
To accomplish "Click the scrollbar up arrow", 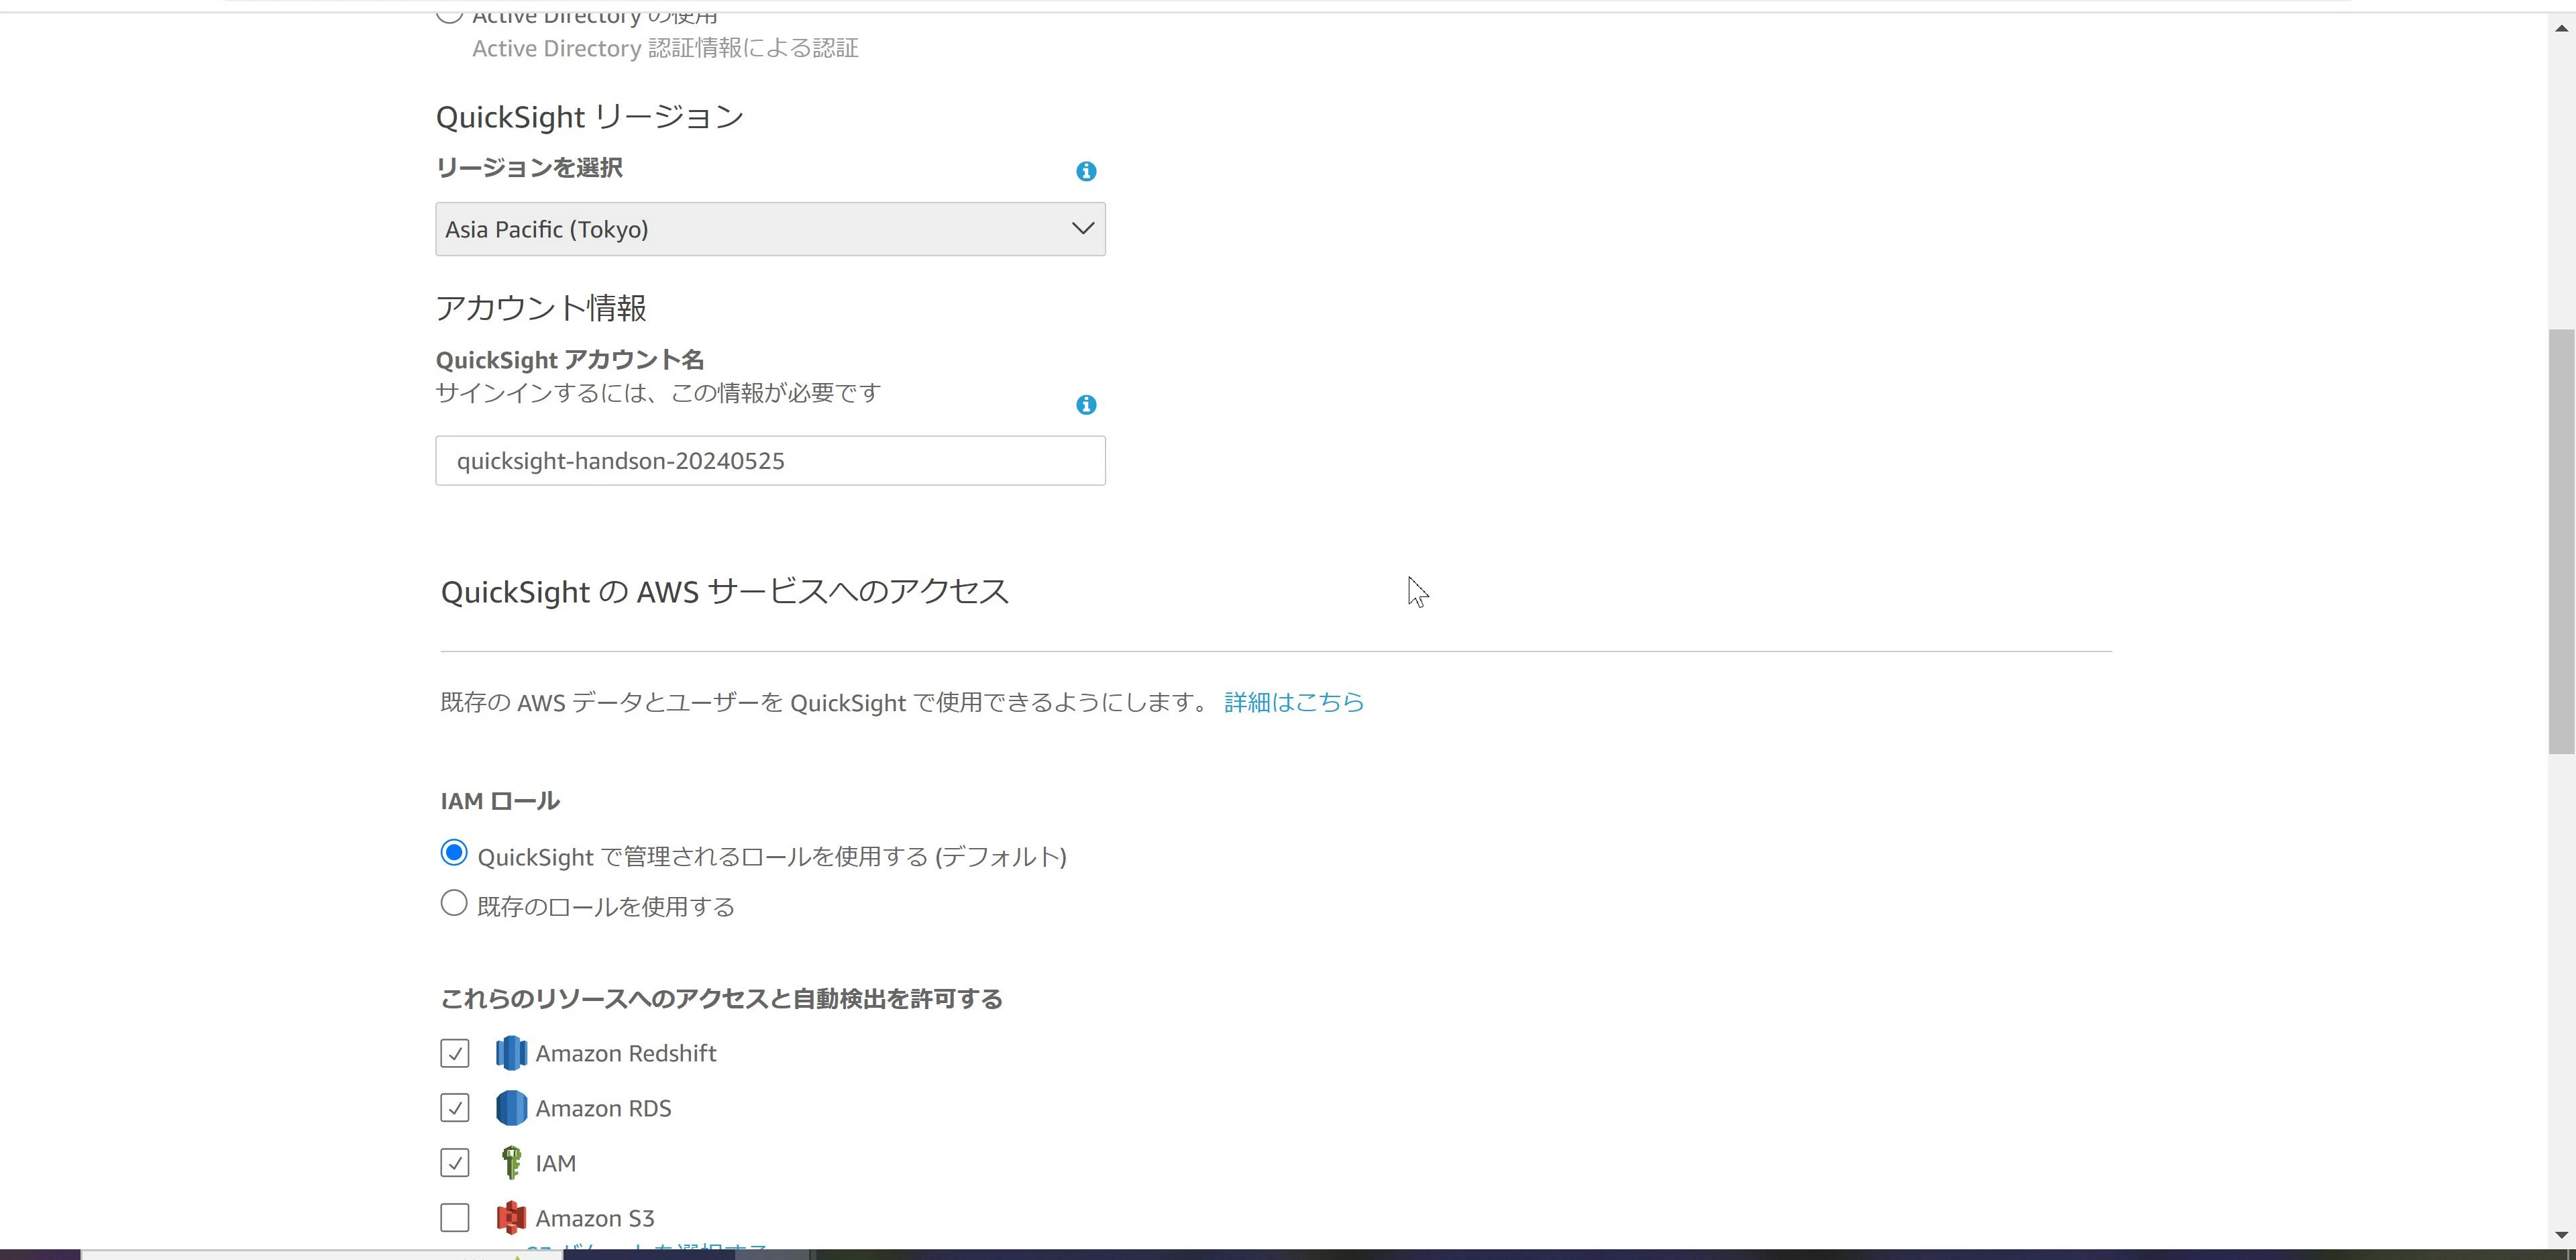I will click(x=2561, y=28).
